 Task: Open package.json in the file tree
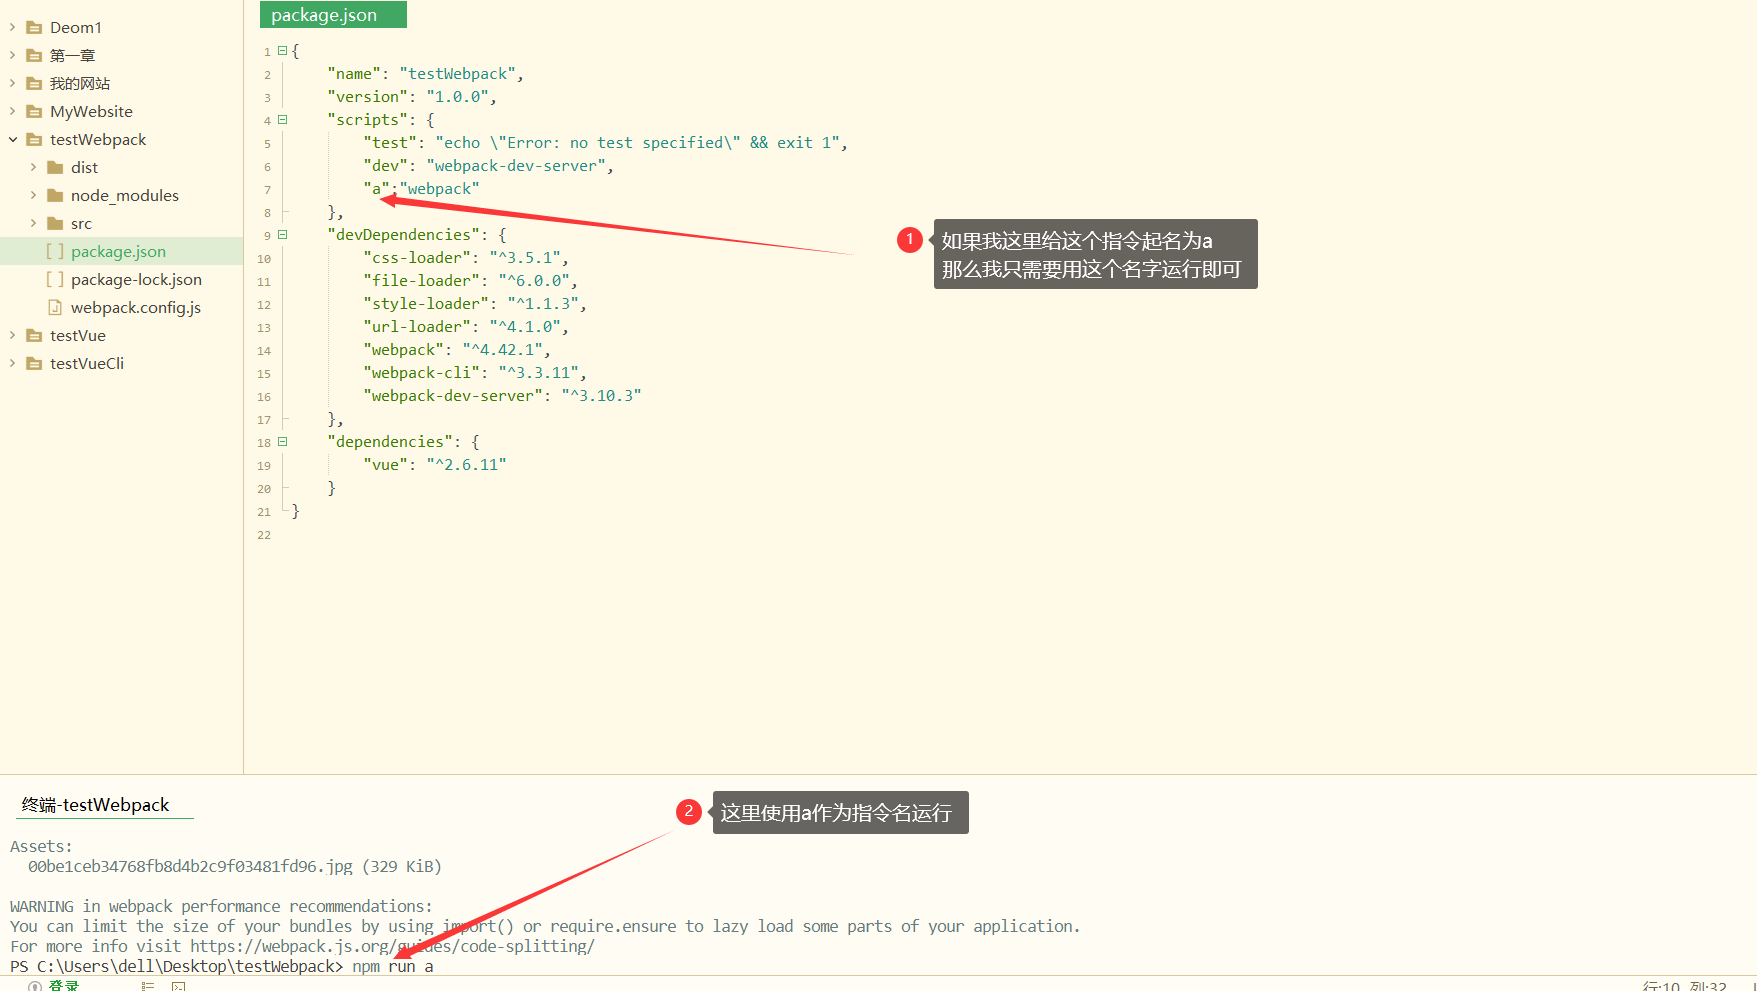(x=118, y=252)
